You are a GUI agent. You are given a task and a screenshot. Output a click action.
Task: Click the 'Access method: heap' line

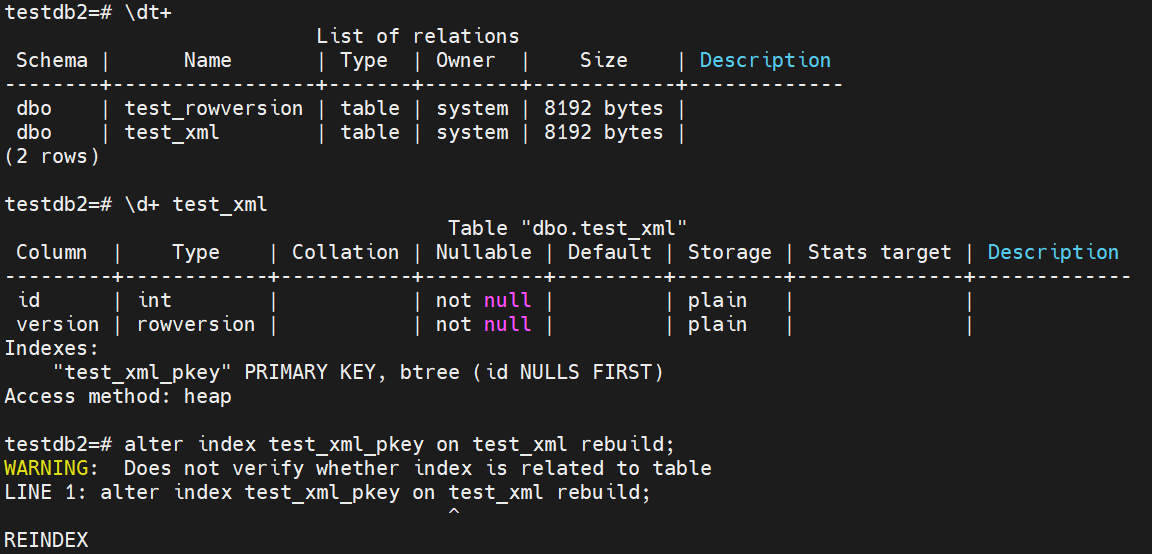pyautogui.click(x=118, y=397)
